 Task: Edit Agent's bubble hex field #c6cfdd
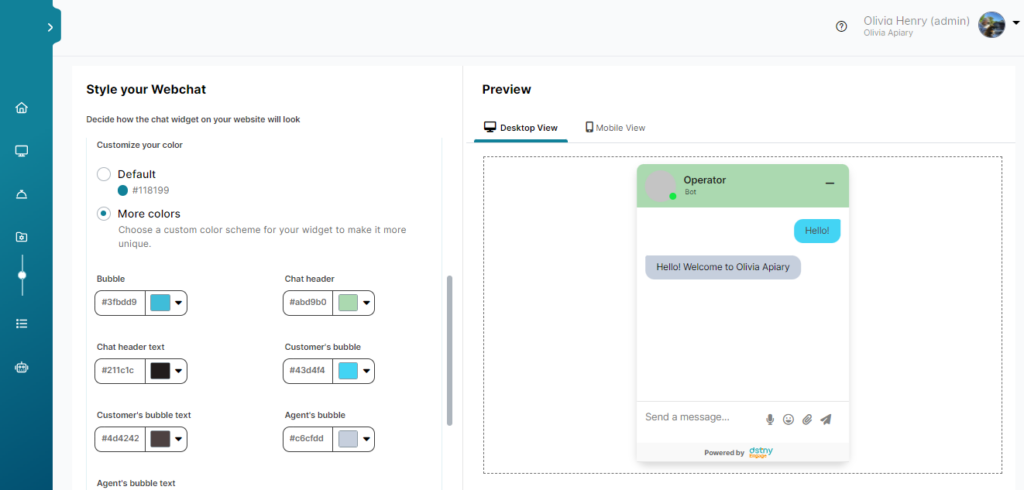tap(308, 439)
